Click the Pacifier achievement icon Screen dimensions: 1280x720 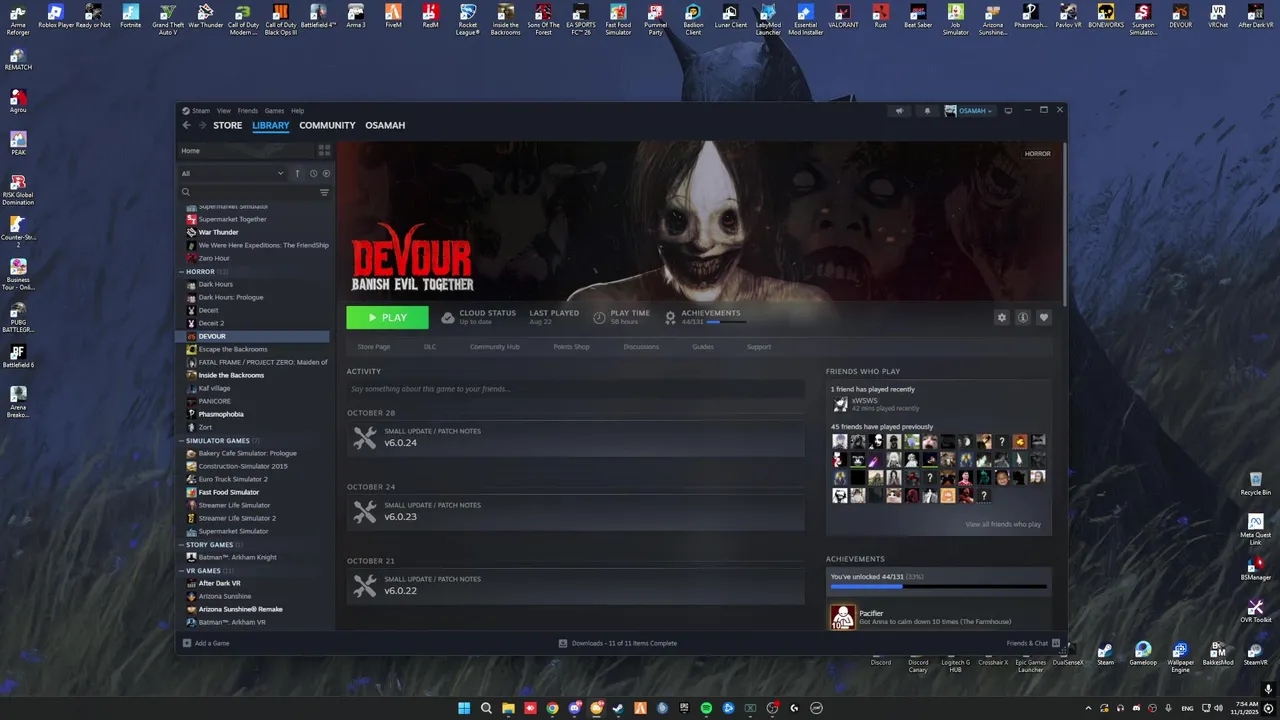(842, 617)
